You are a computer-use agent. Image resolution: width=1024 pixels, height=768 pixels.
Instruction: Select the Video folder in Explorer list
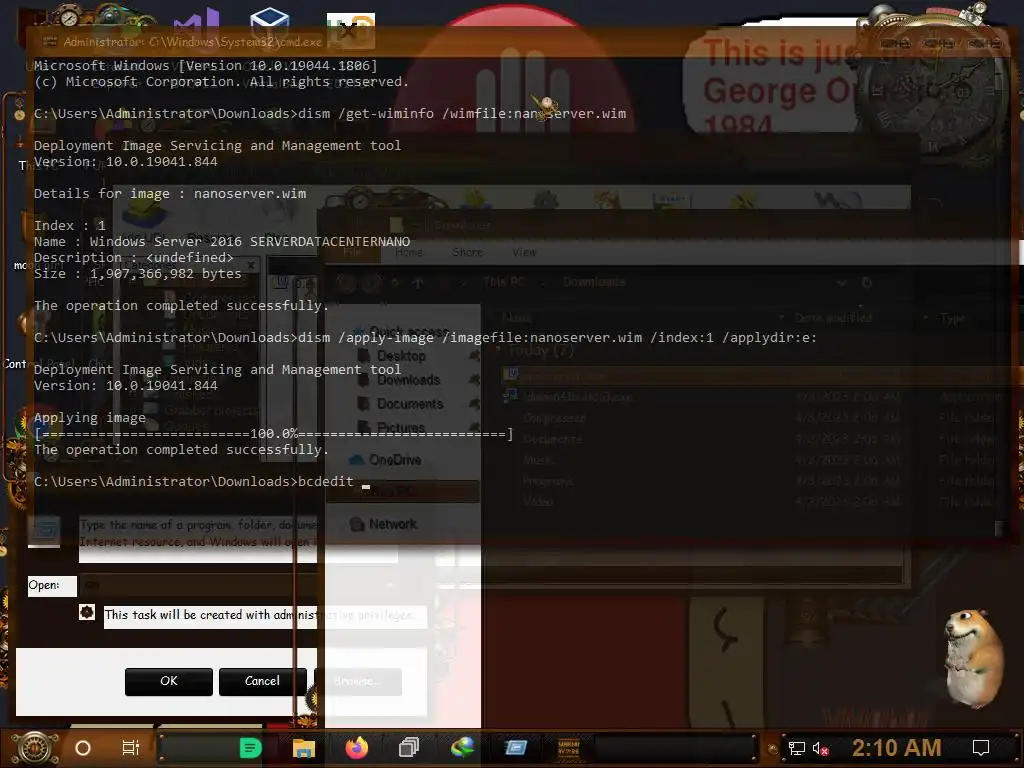point(538,502)
